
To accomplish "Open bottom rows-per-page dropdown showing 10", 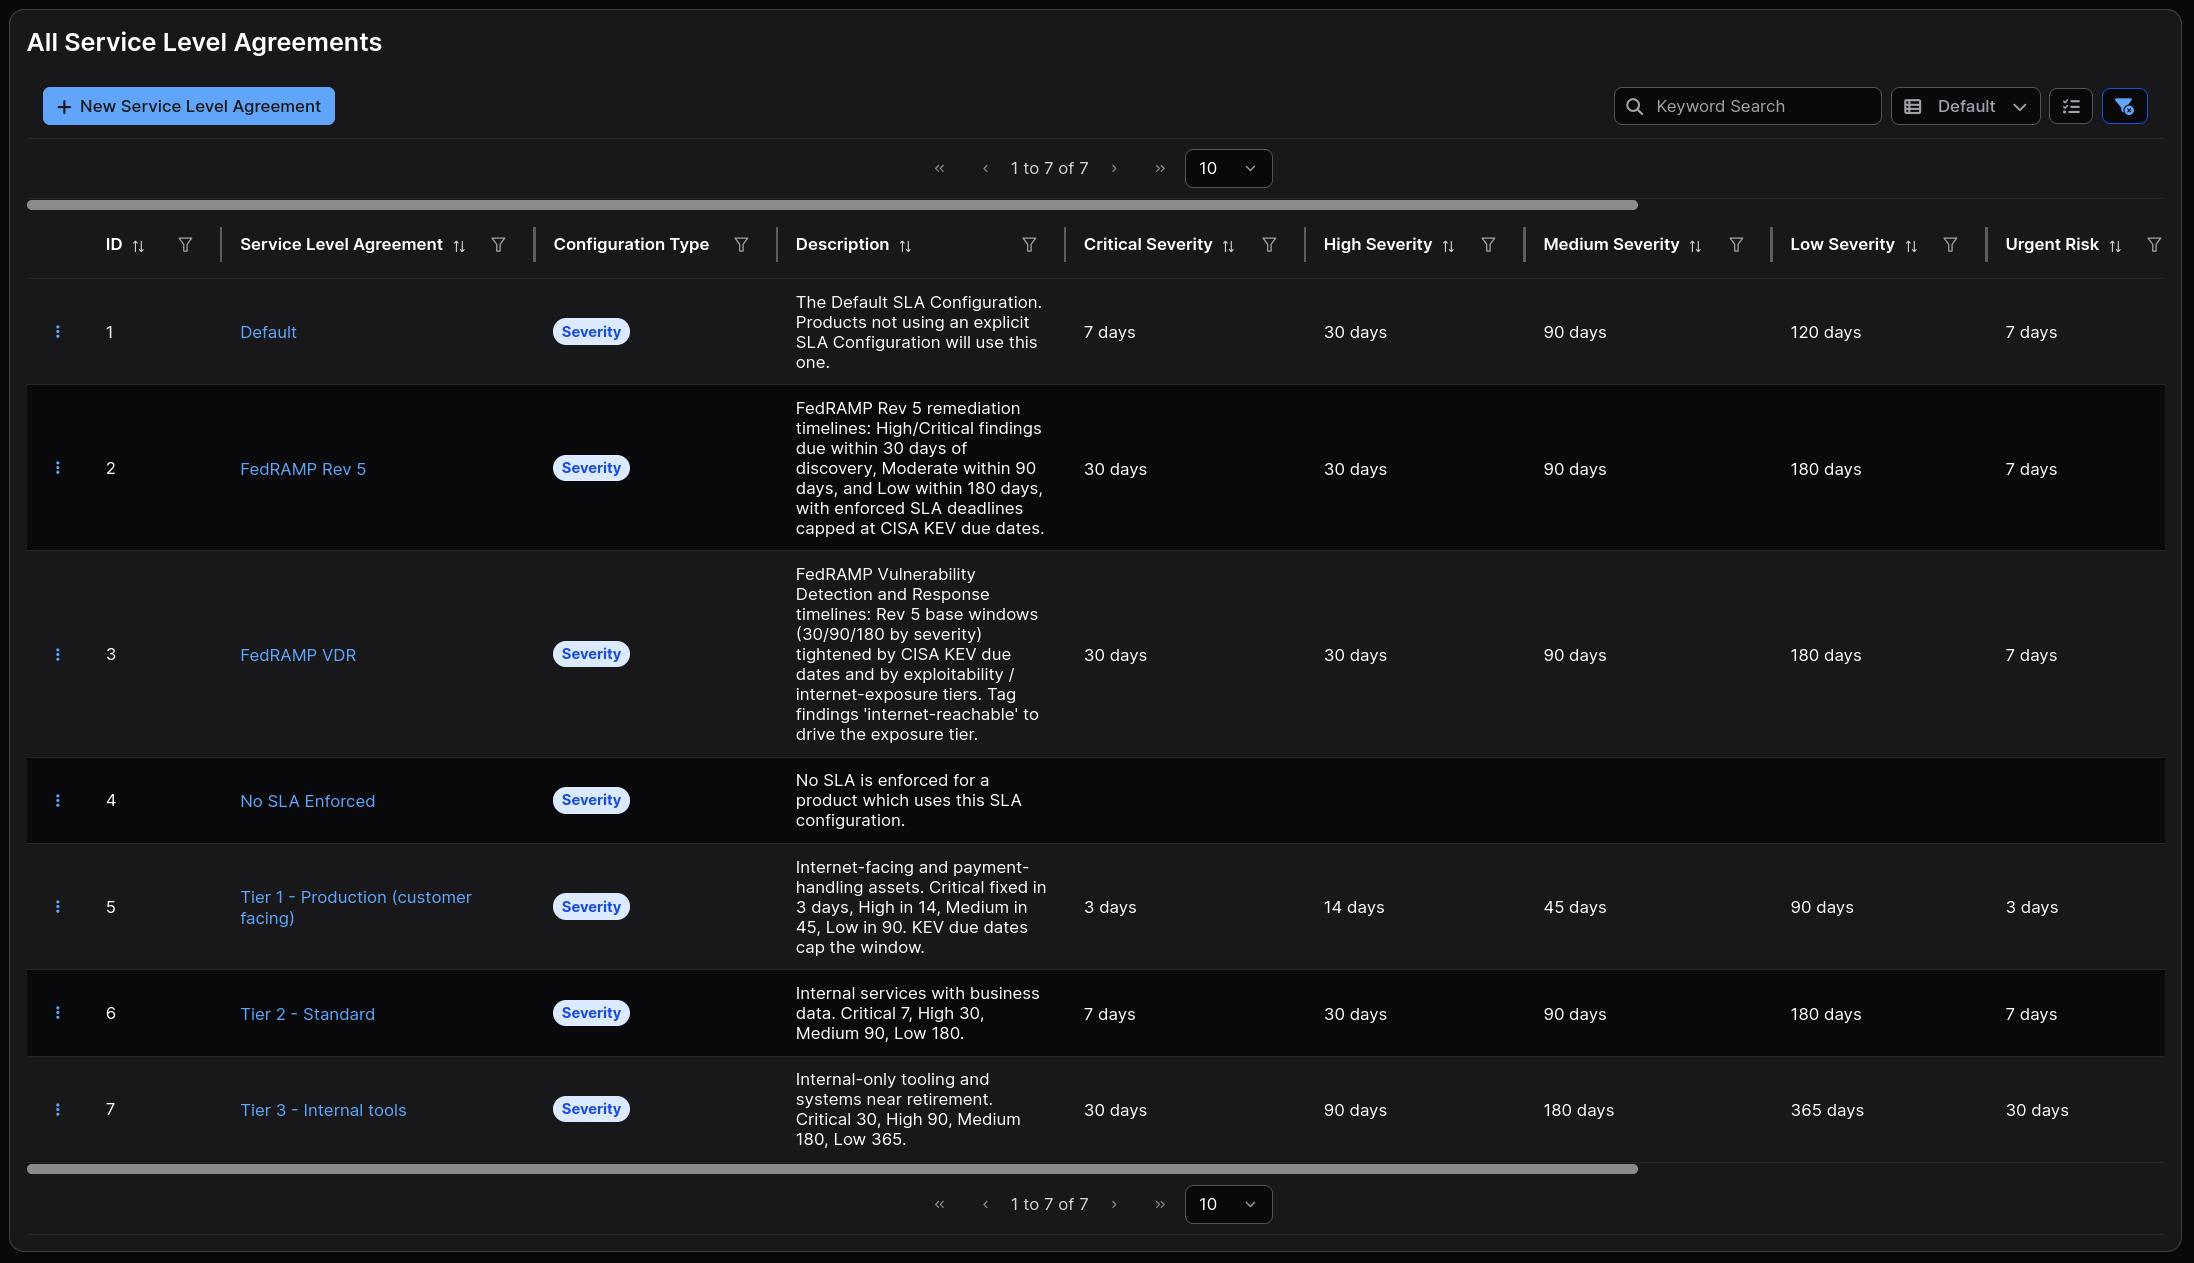I will click(1228, 1204).
